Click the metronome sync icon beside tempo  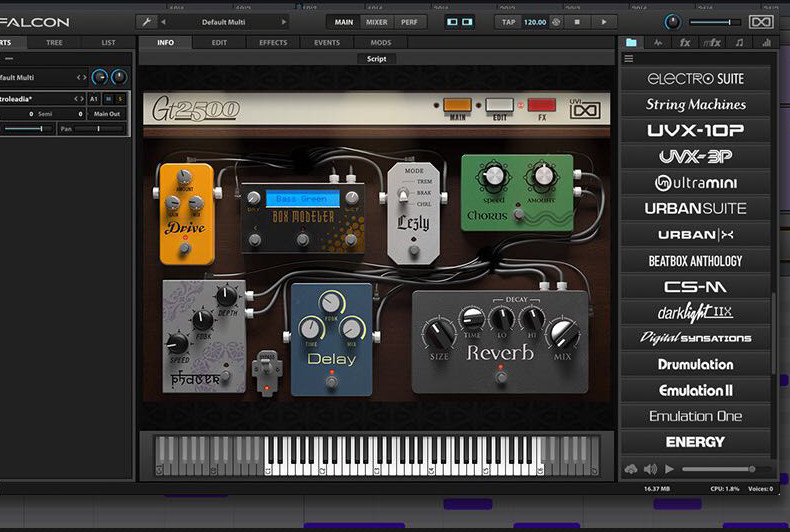point(556,22)
